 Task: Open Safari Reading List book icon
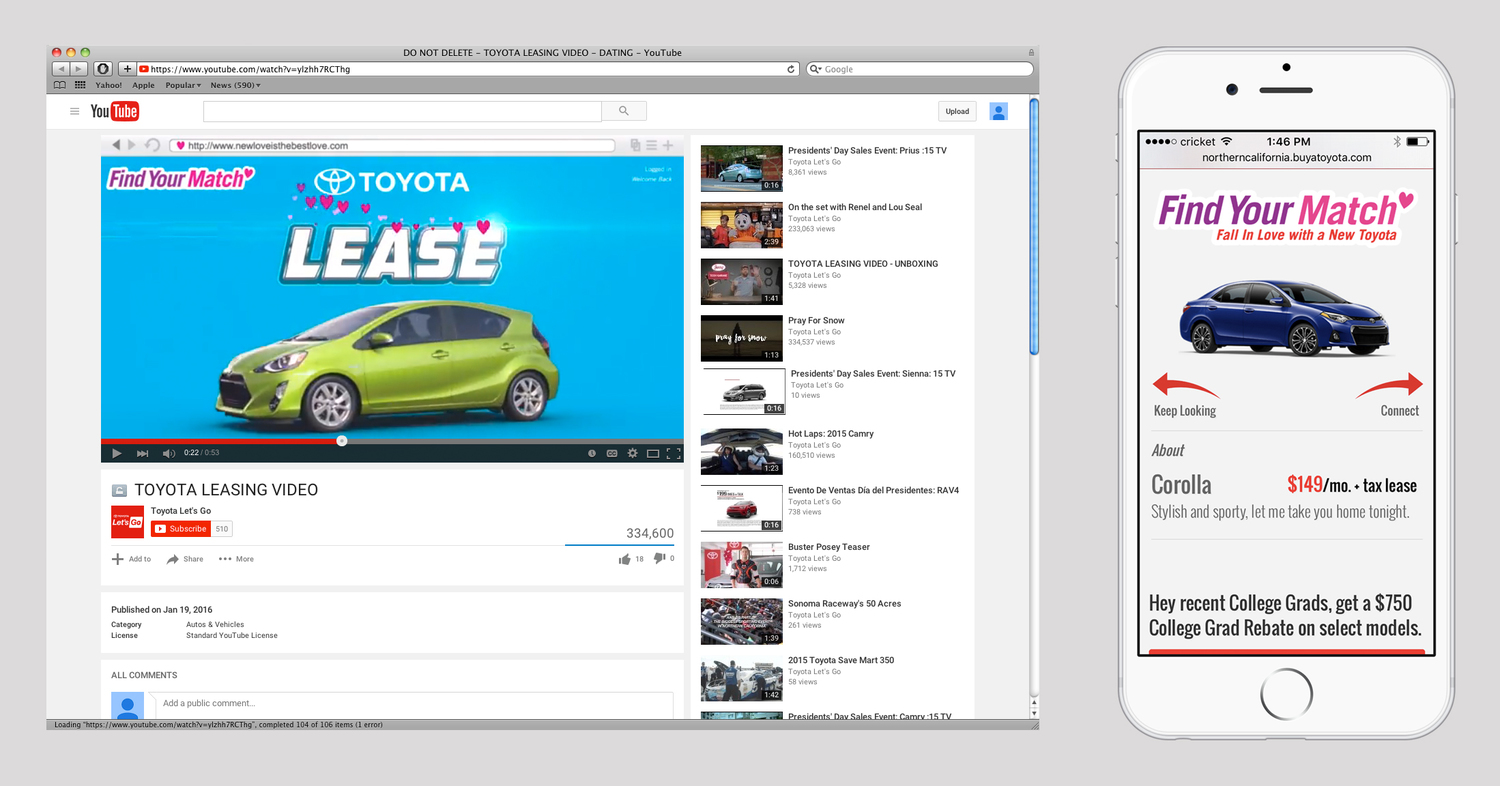60,85
